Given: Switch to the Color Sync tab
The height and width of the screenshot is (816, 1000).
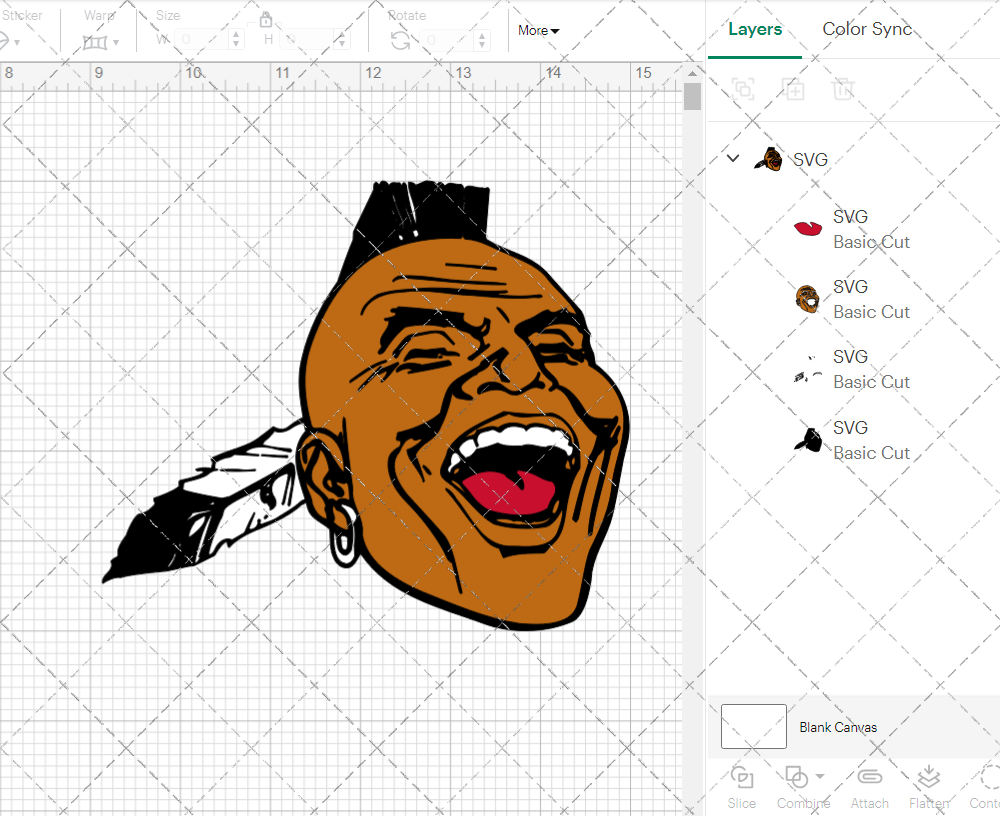Looking at the screenshot, I should pyautogui.click(x=867, y=29).
